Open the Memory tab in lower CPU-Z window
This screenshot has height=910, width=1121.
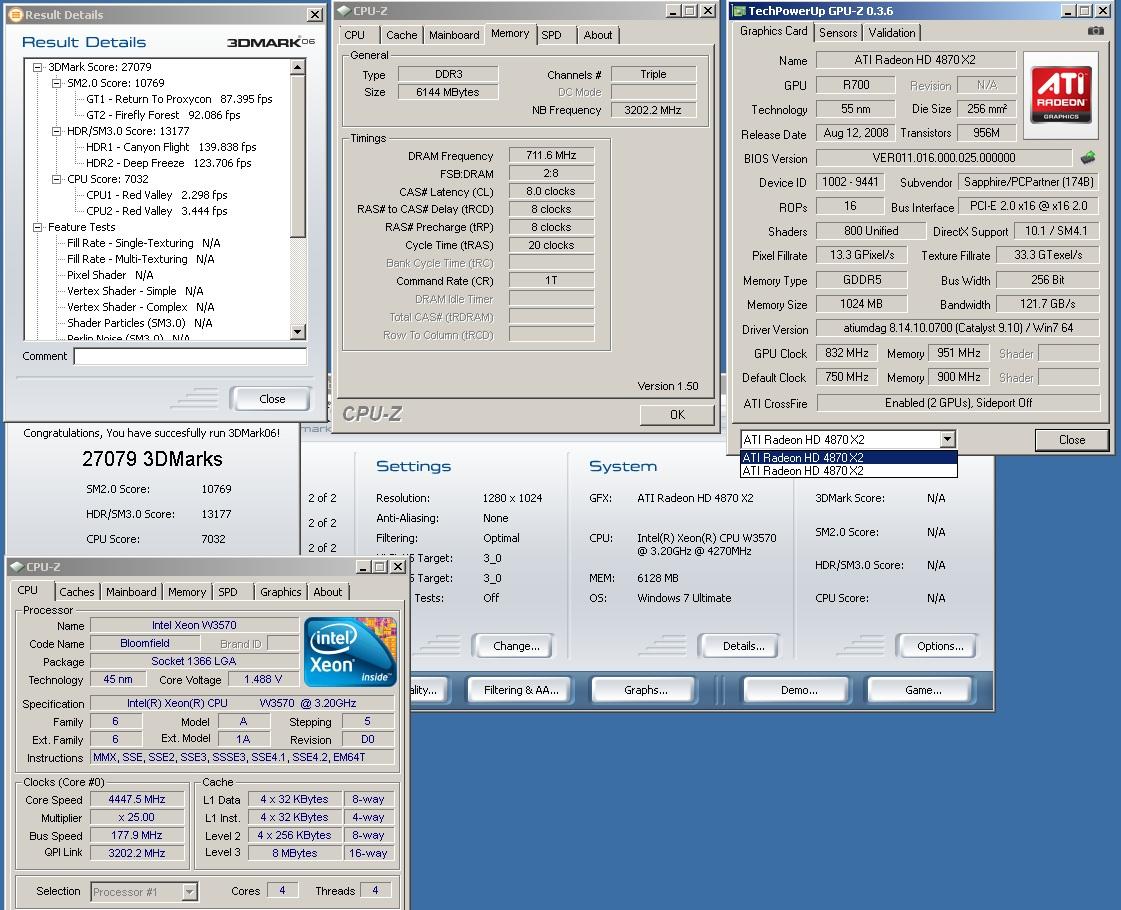187,592
